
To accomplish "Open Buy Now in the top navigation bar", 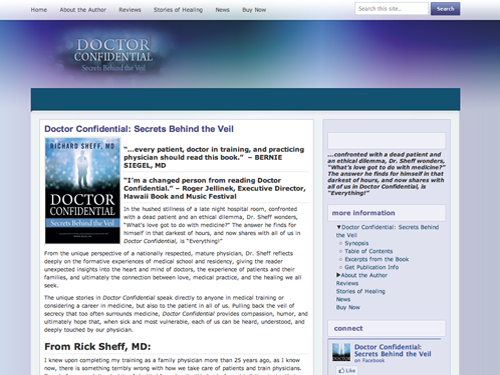I will pos(254,10).
